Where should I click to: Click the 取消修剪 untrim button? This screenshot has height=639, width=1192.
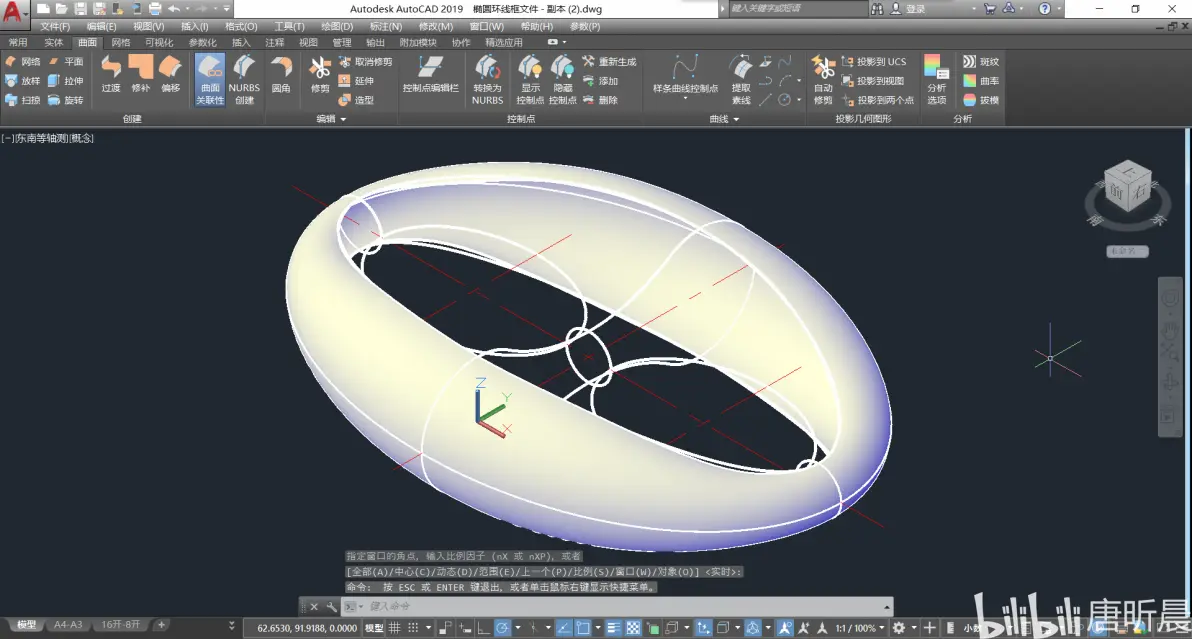click(x=366, y=62)
